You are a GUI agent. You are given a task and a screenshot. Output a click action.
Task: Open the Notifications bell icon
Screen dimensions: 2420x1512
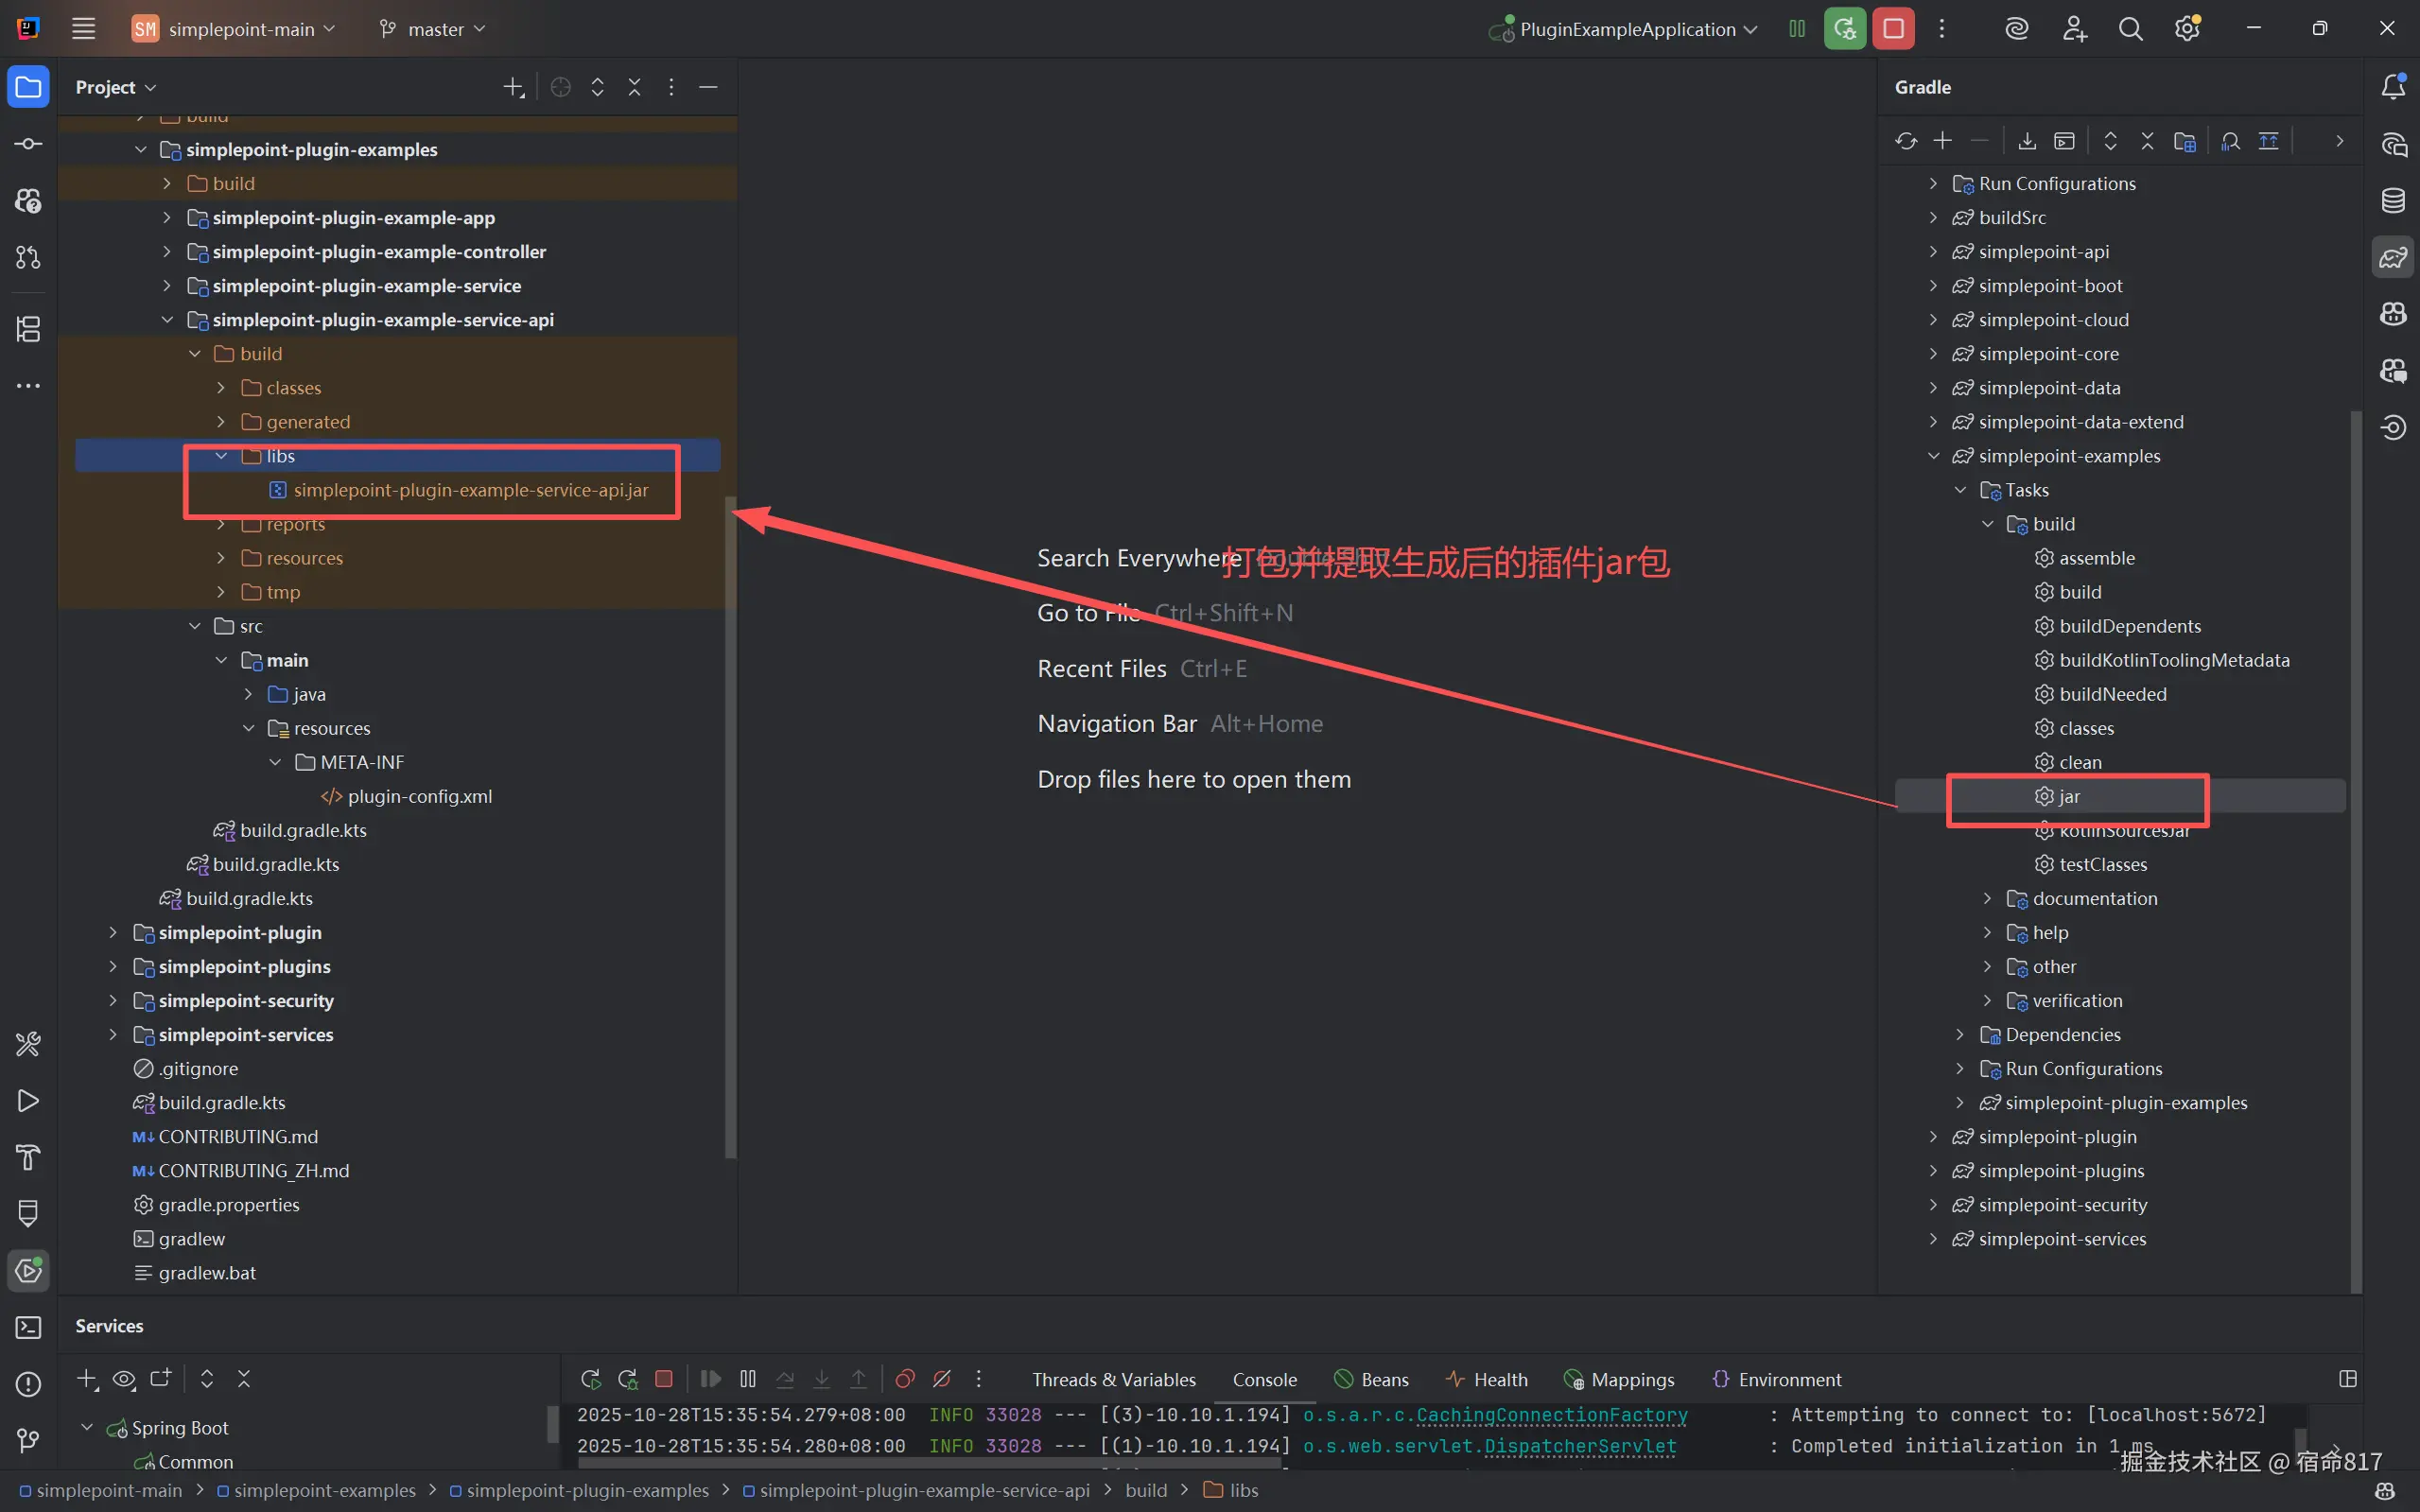[x=2393, y=87]
